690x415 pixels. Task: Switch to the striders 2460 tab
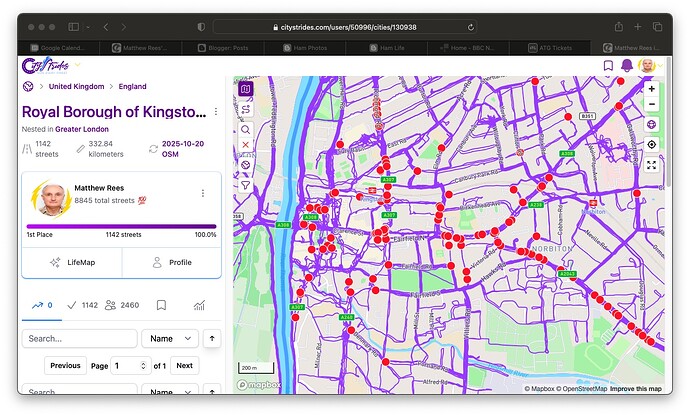[122, 305]
